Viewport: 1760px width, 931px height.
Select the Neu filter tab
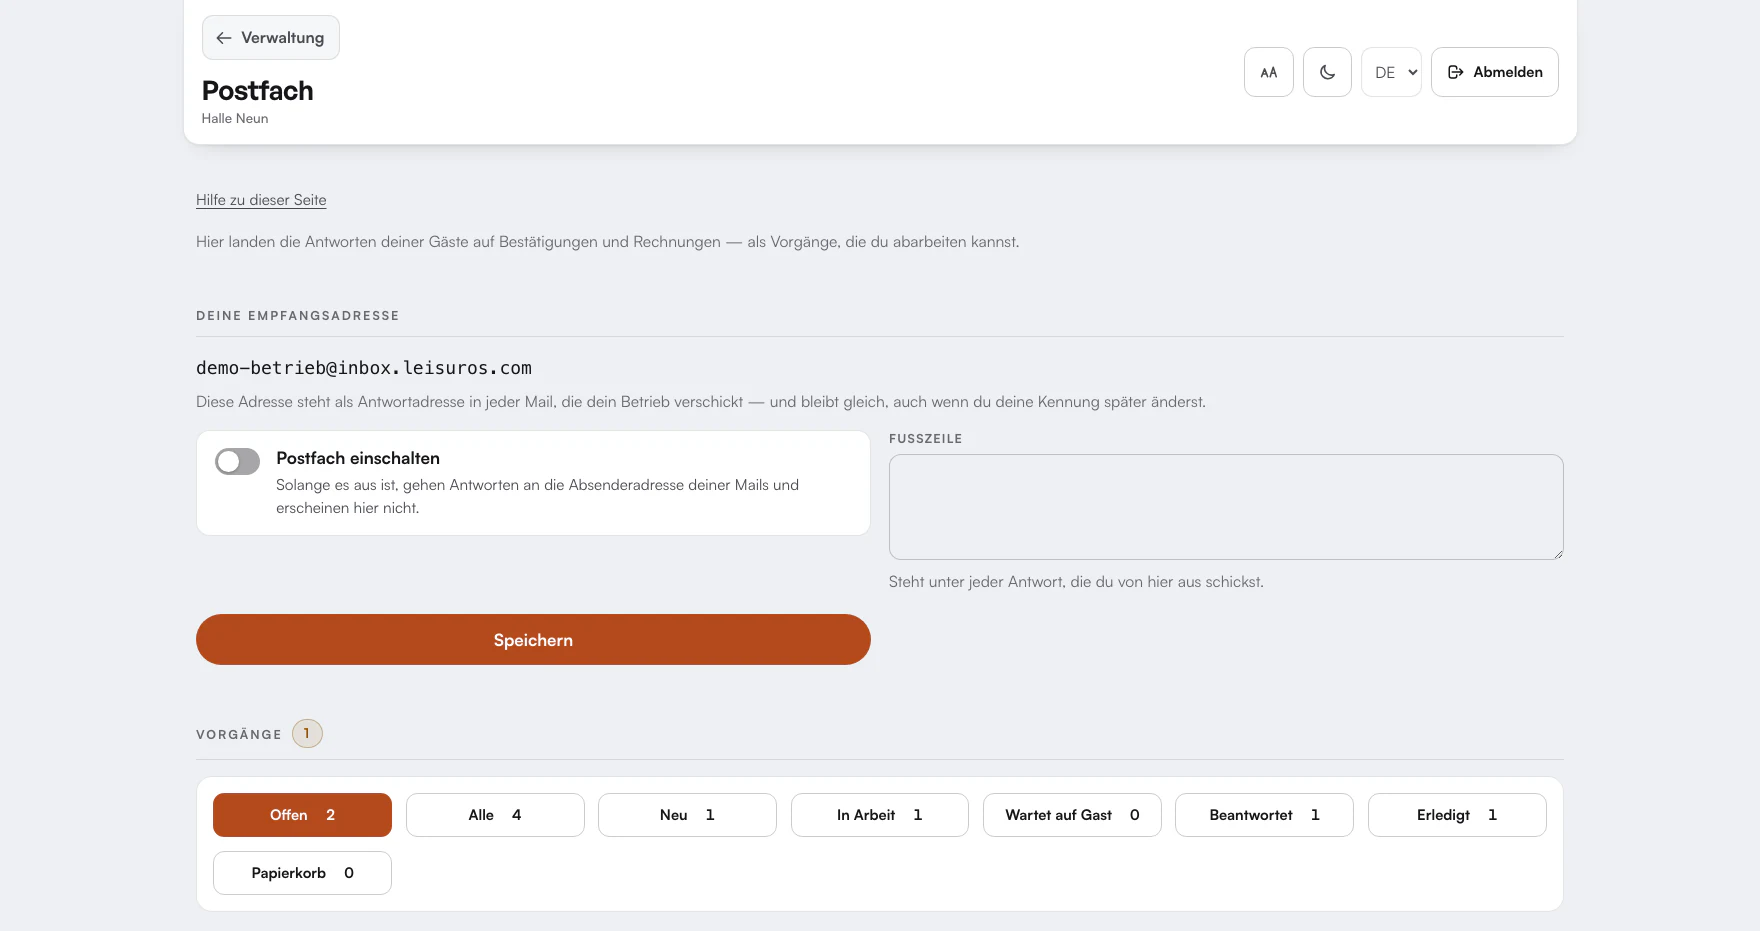click(687, 815)
